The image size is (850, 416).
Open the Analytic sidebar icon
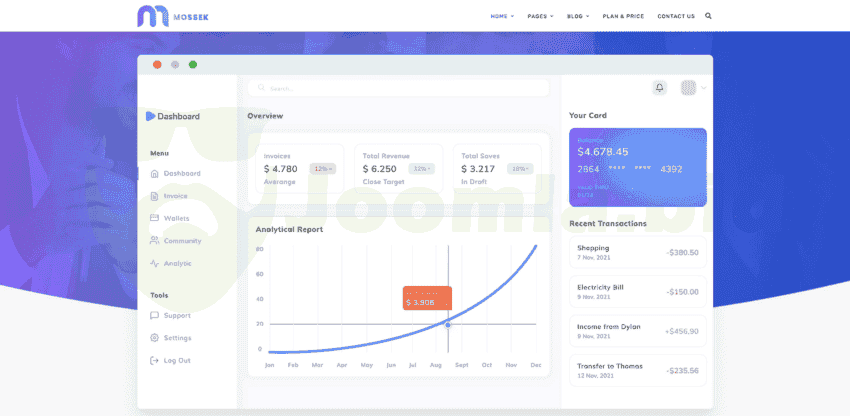coord(154,264)
